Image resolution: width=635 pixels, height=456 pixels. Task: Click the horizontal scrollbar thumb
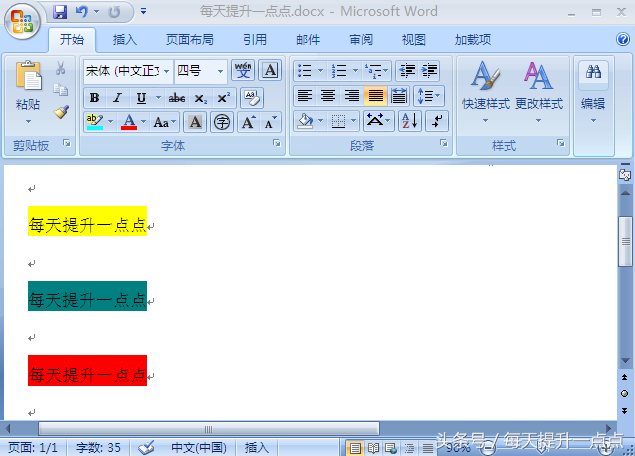(x=209, y=428)
